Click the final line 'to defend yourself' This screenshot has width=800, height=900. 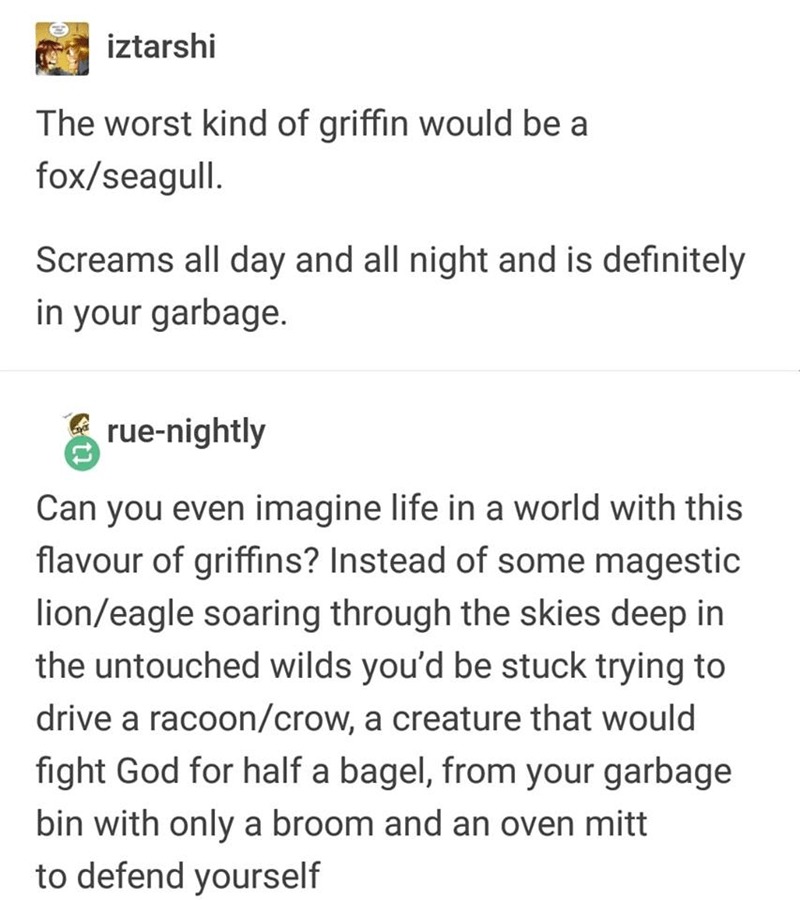(x=178, y=876)
